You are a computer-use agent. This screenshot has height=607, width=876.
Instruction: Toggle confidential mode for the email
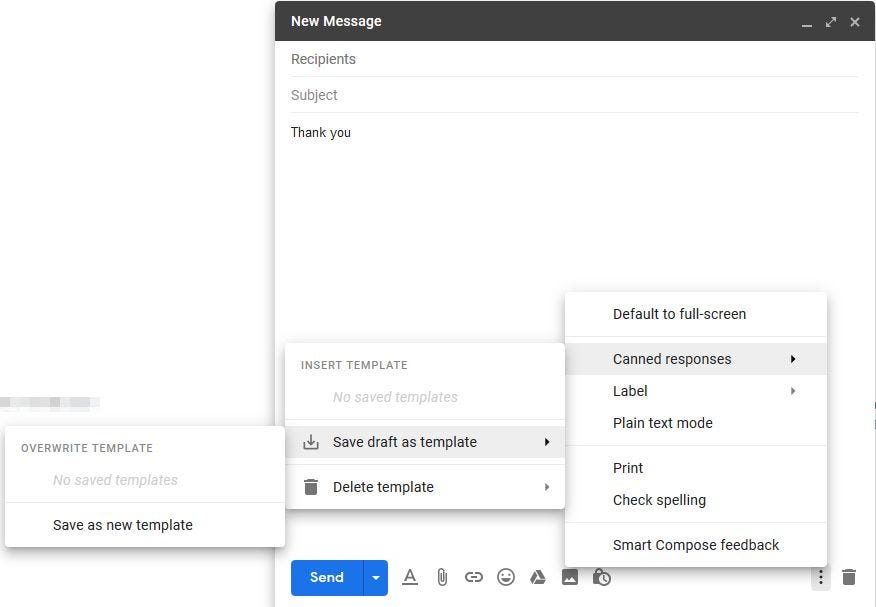click(602, 577)
